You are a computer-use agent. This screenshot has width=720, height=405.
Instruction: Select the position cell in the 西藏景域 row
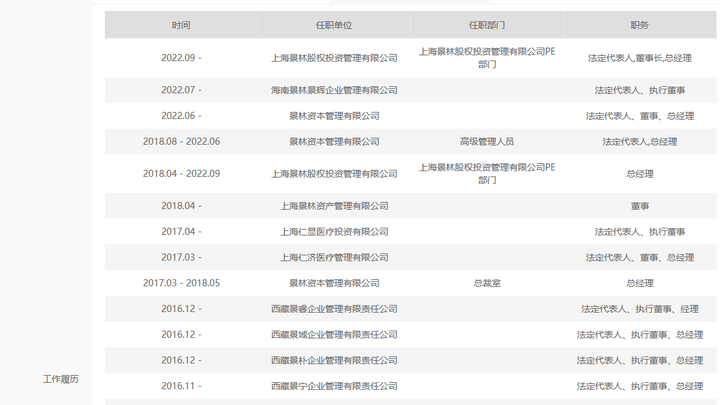click(x=640, y=334)
